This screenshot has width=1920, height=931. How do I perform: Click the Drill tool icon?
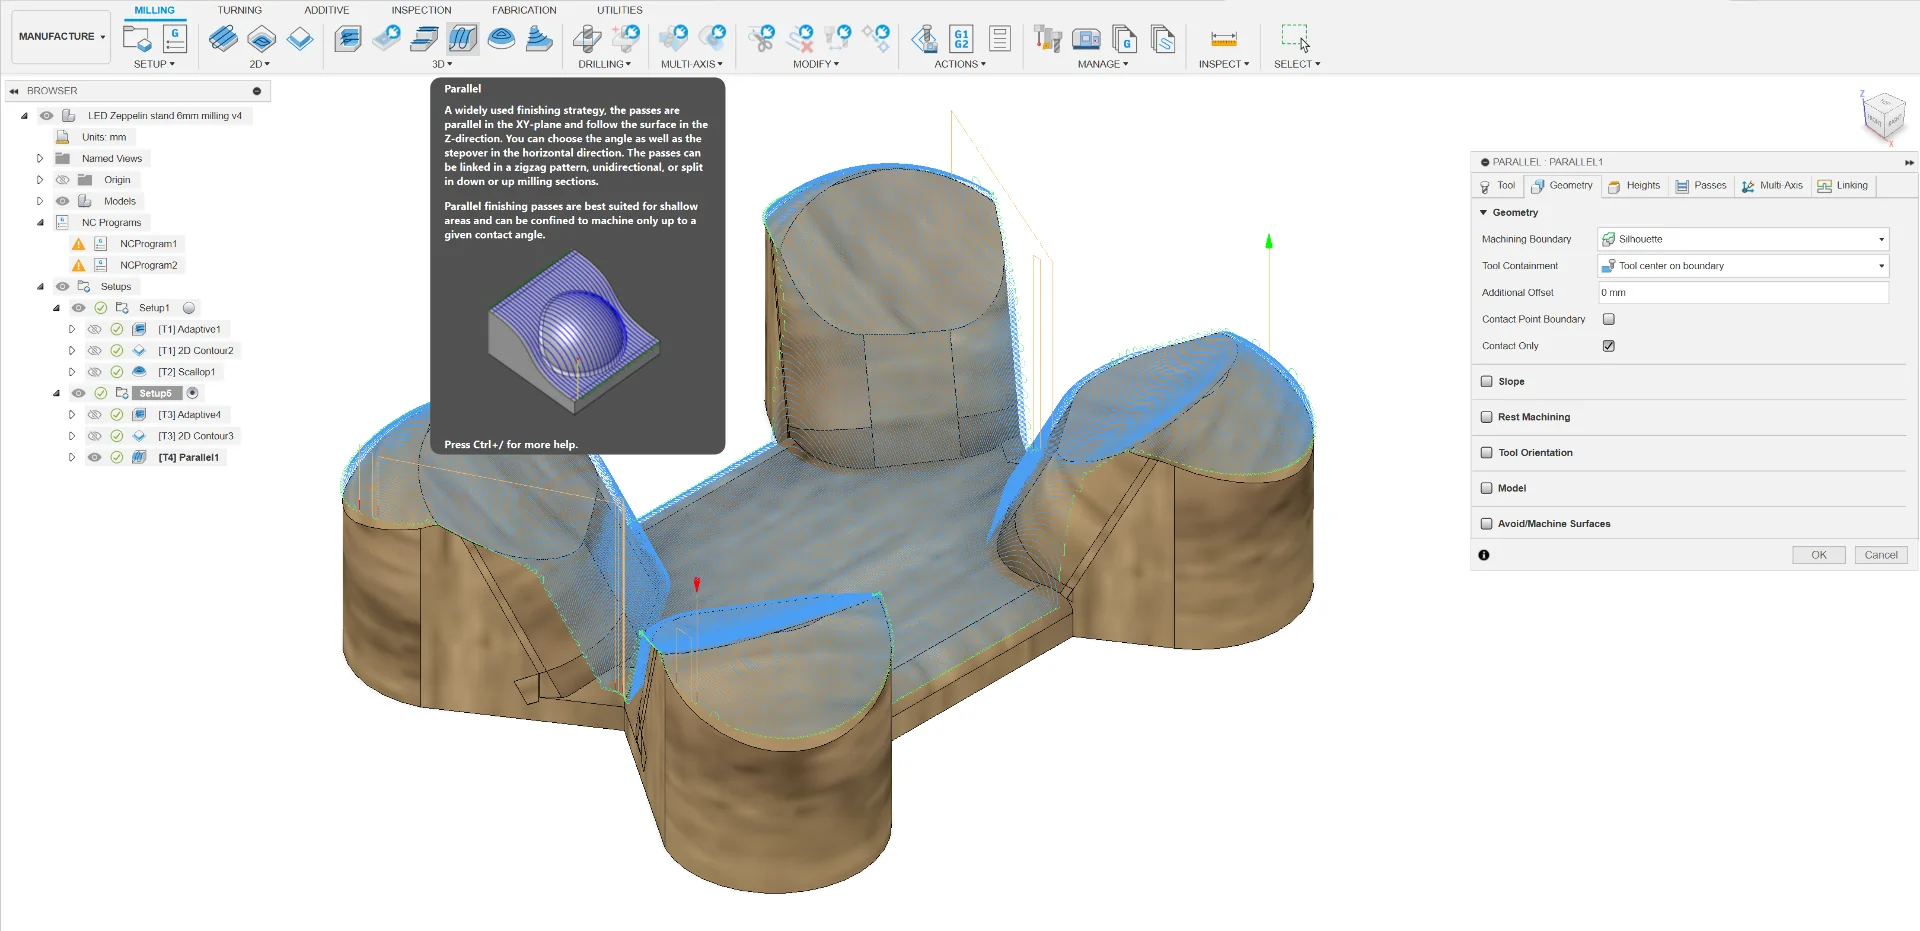[x=587, y=39]
